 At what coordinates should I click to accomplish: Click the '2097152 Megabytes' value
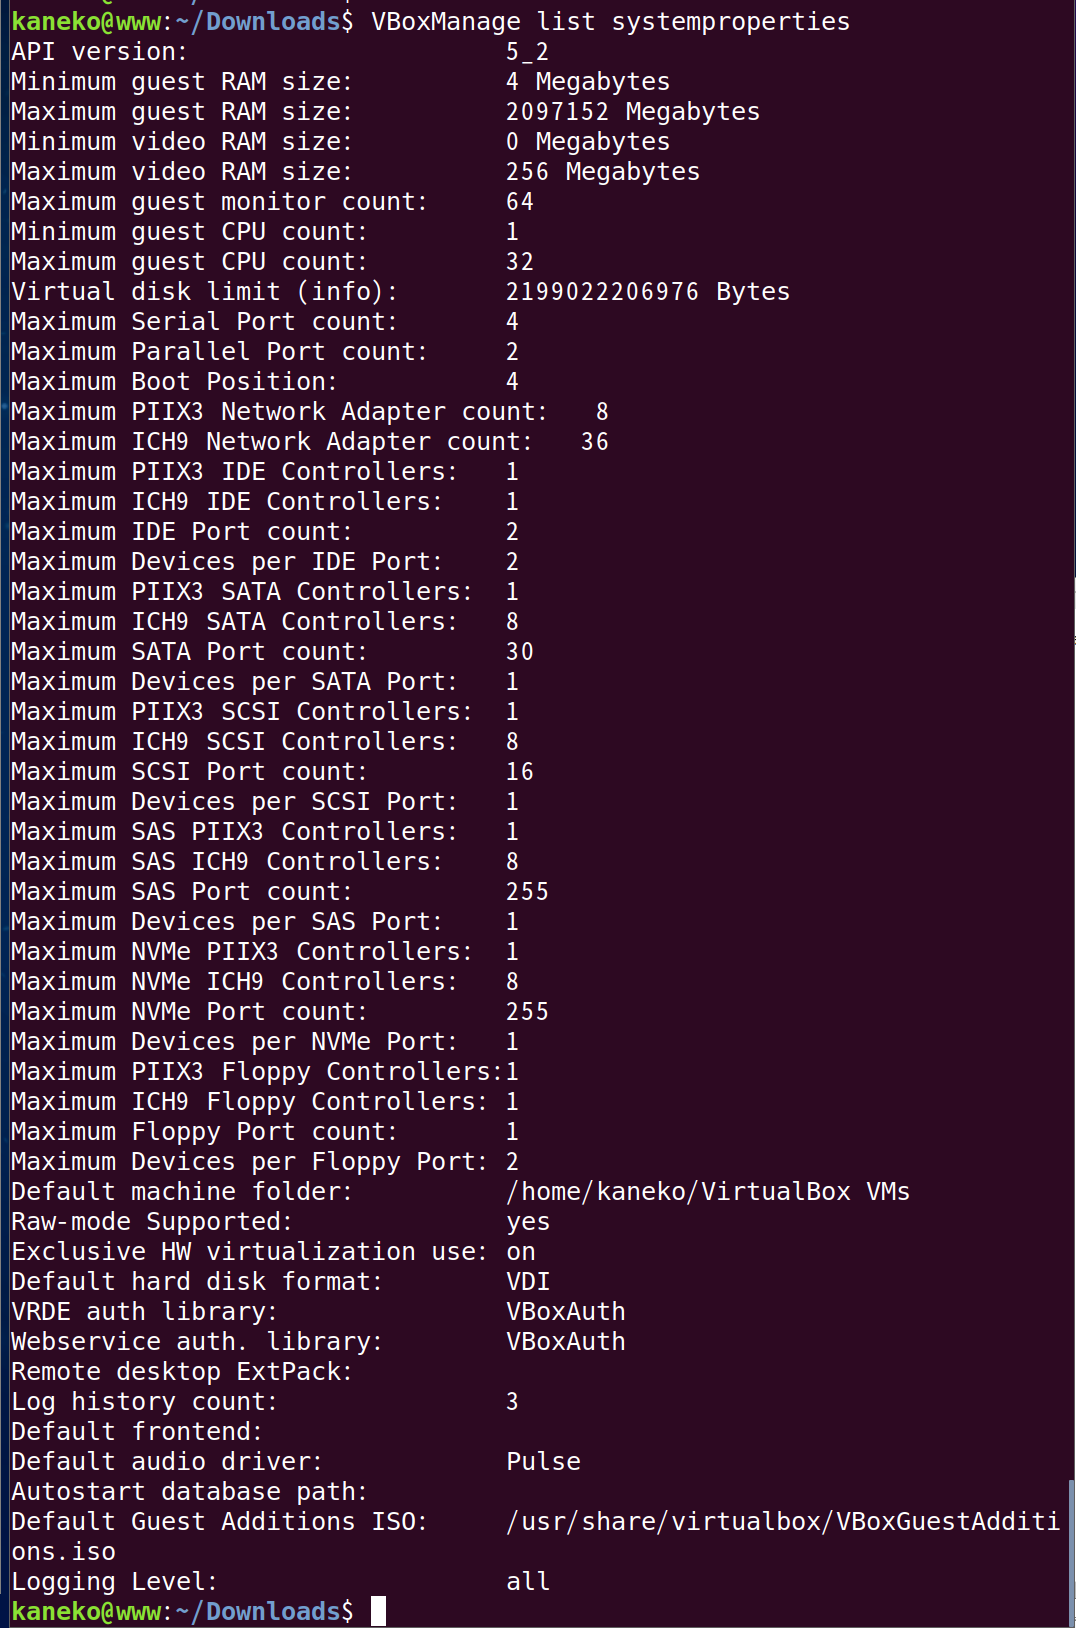click(x=633, y=111)
